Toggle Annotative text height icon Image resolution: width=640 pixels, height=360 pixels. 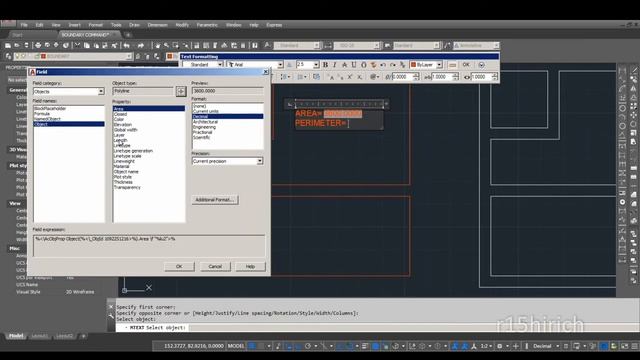click(289, 65)
